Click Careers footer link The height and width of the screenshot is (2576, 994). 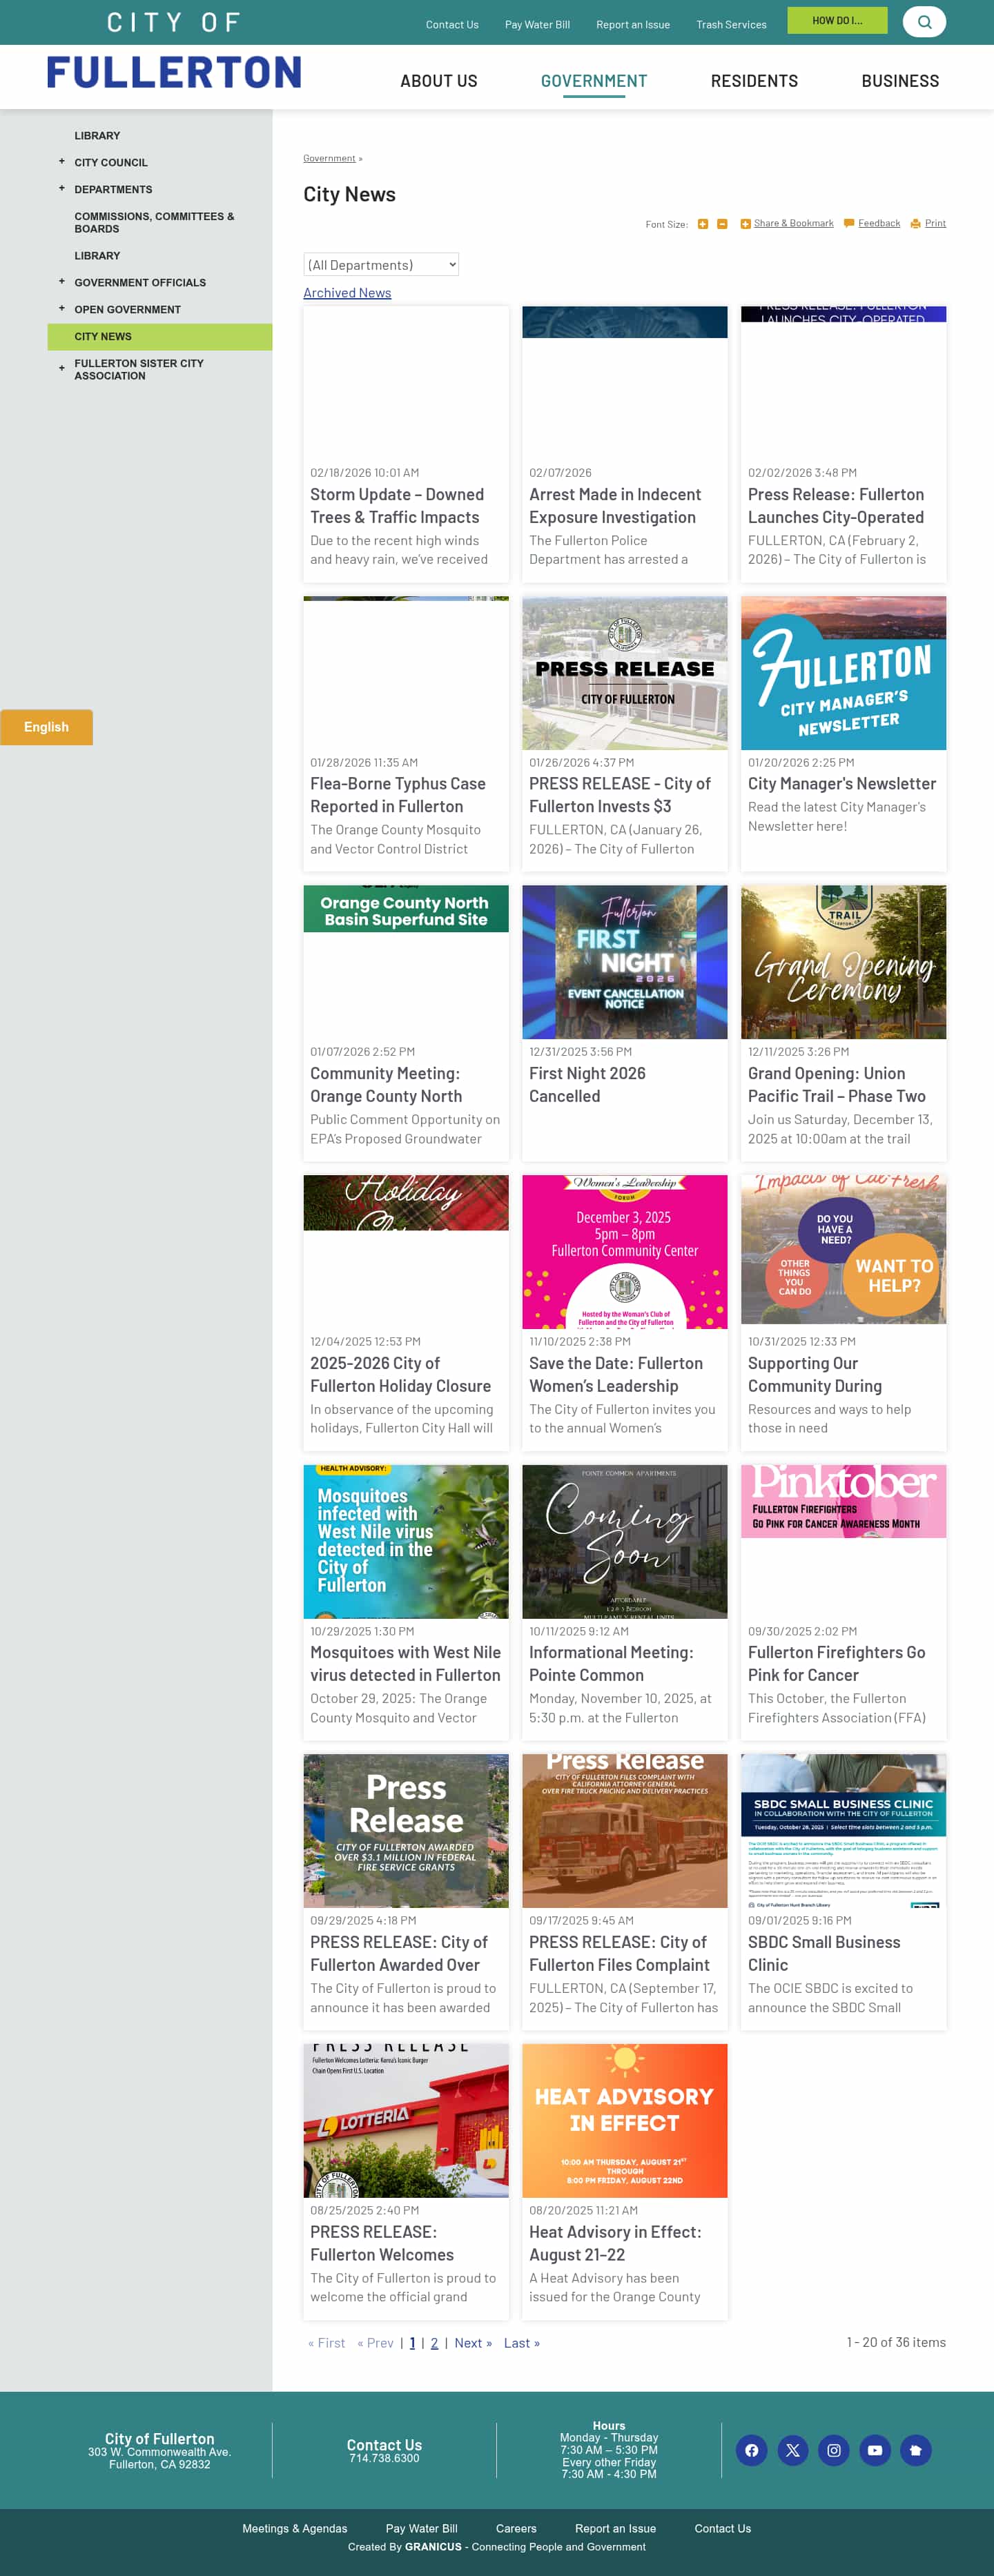pos(516,2528)
